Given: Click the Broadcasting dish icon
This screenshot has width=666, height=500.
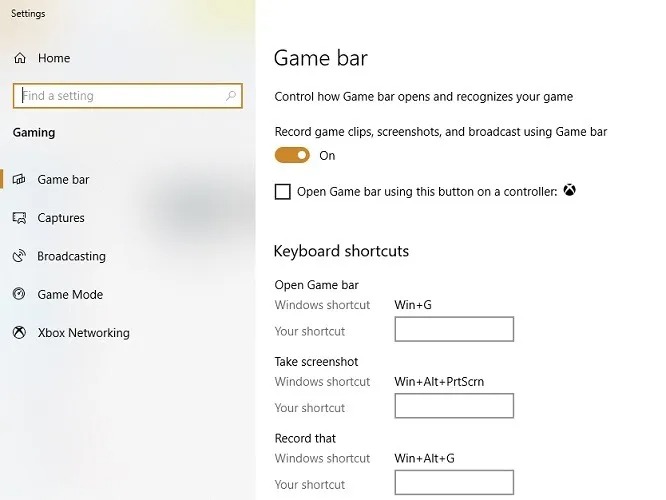Looking at the screenshot, I should 19,256.
